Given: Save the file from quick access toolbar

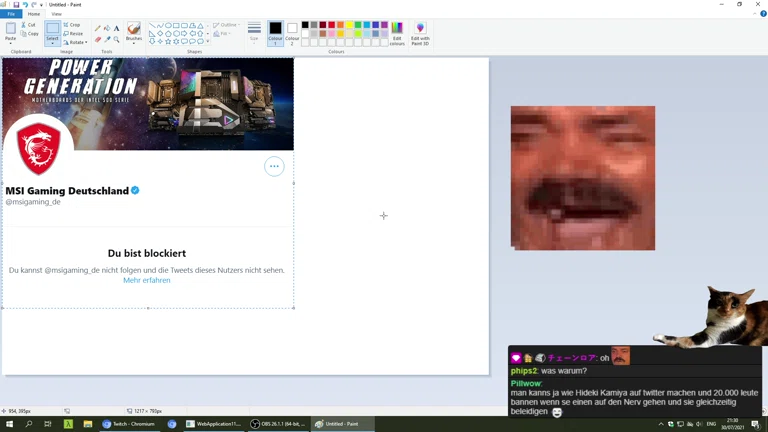Looking at the screenshot, I should pos(16,4).
